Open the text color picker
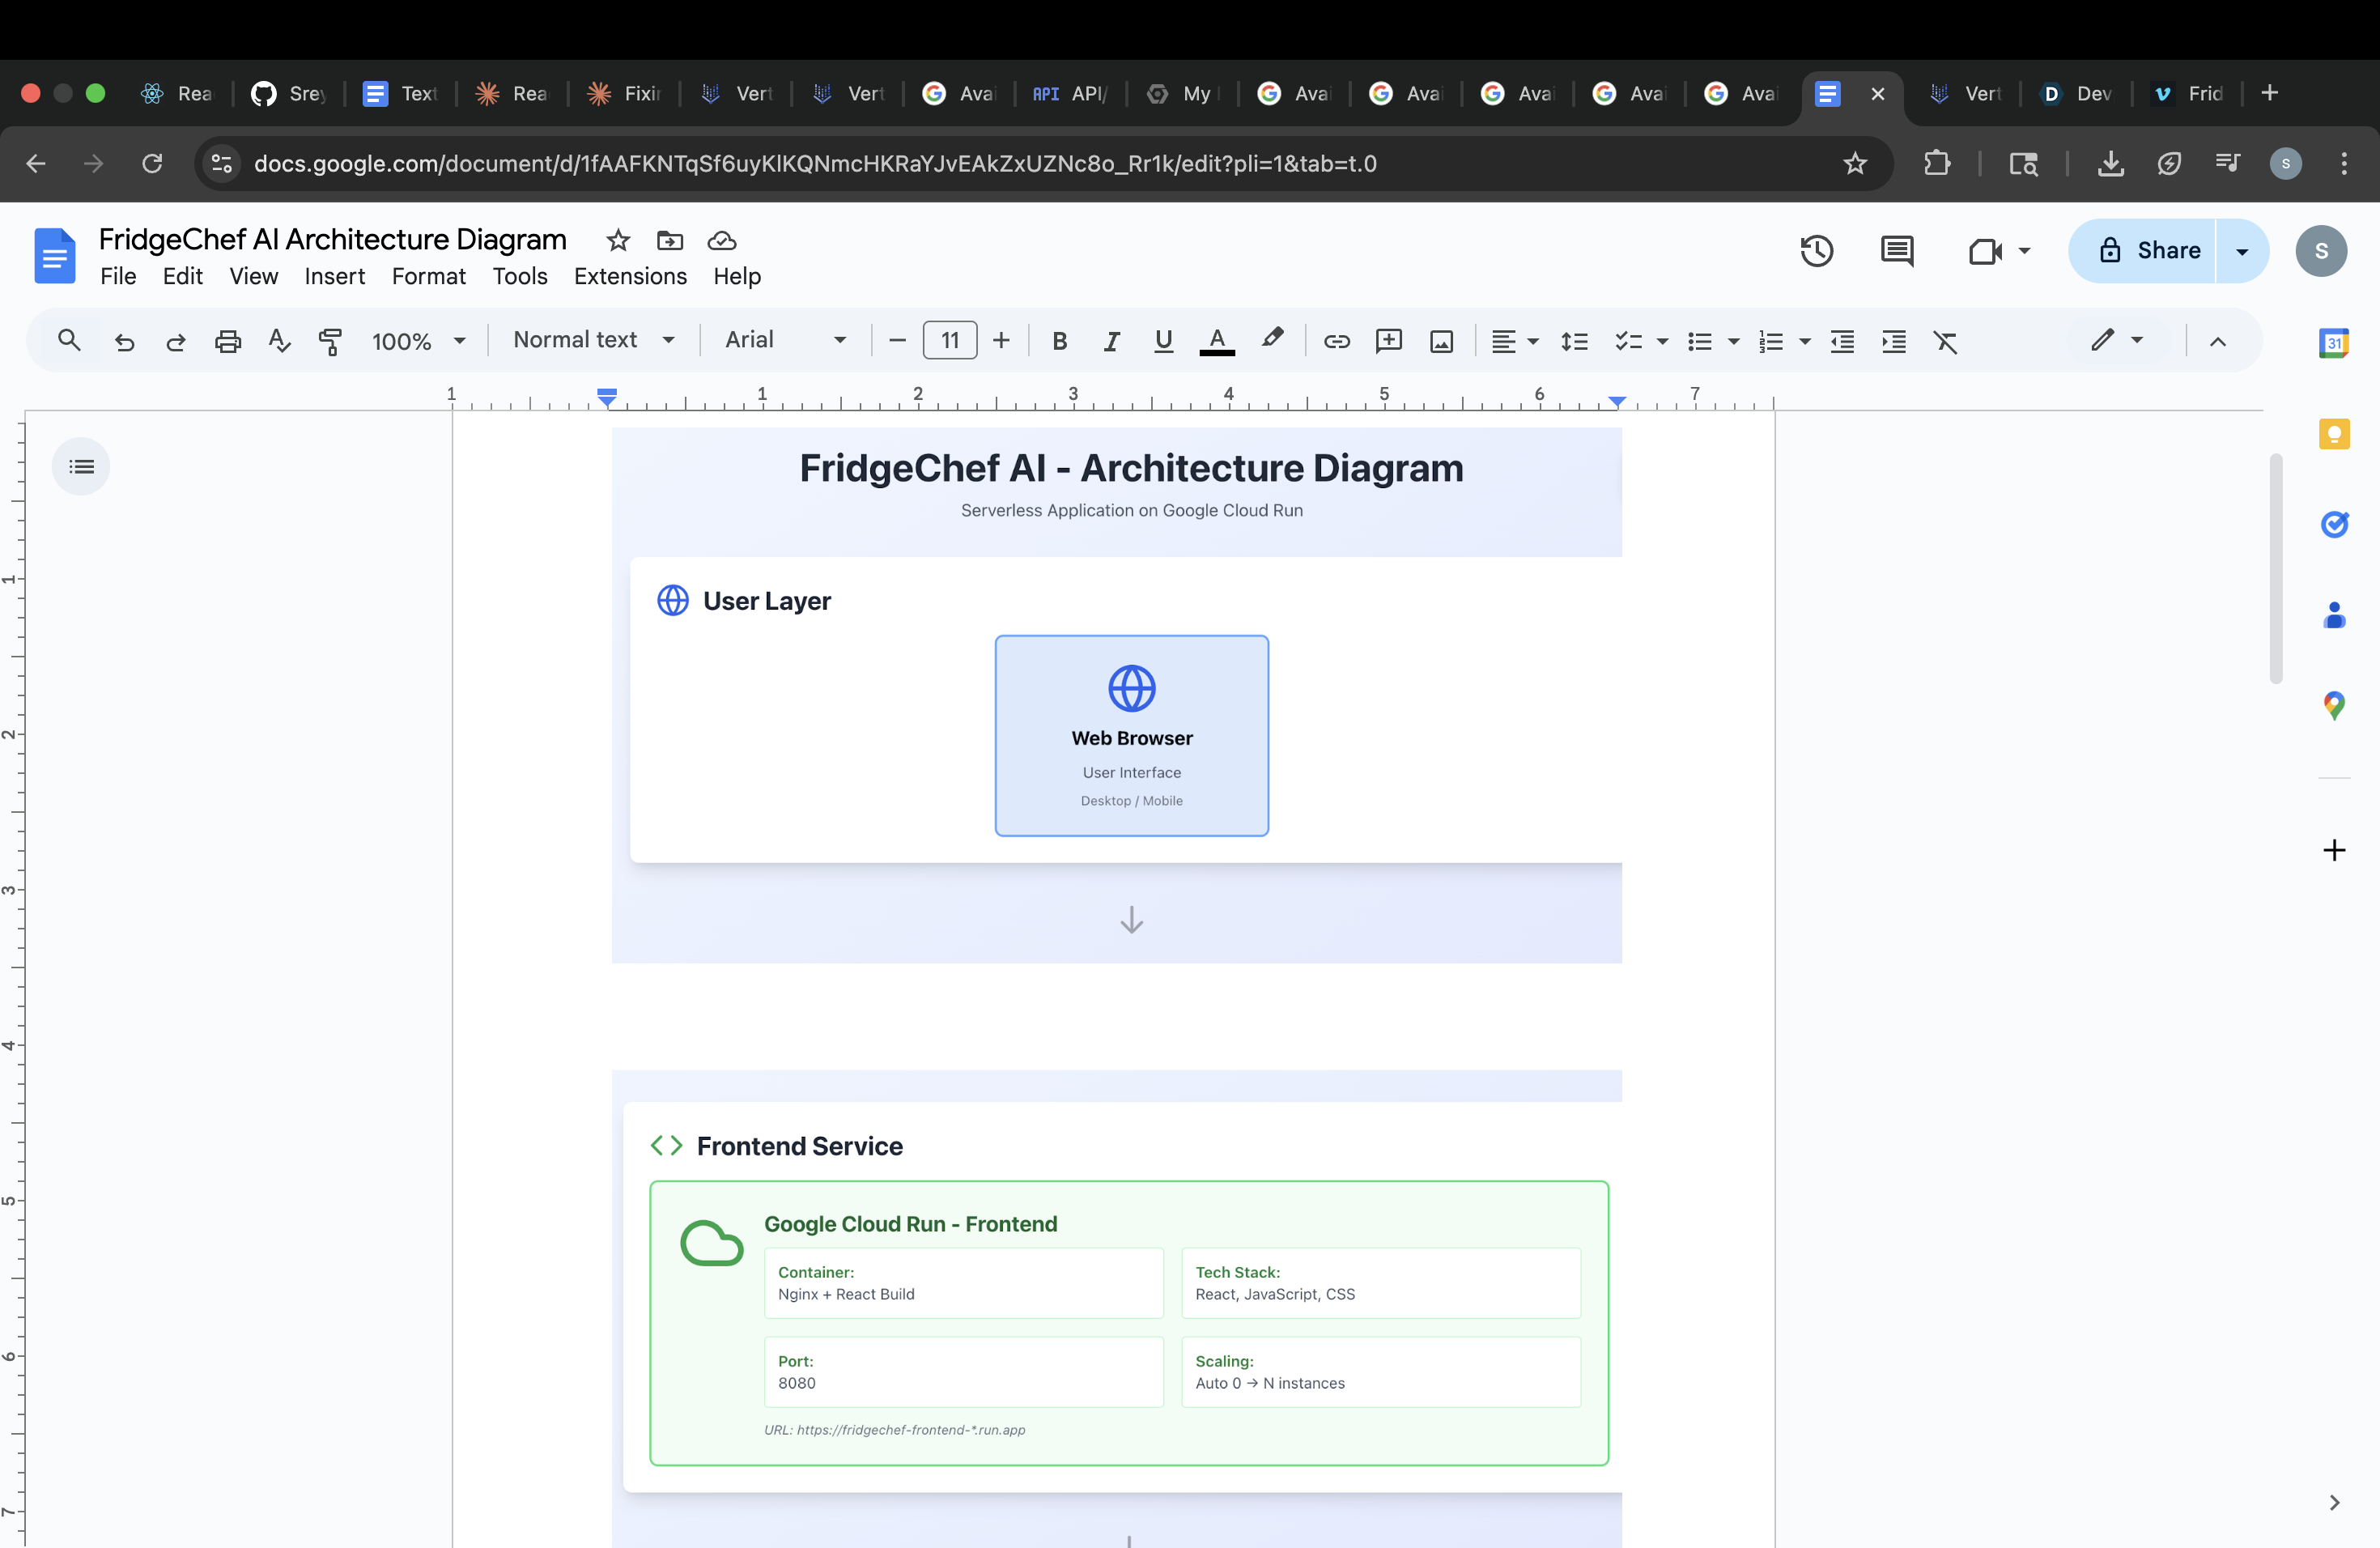Viewport: 2380px width, 1548px height. pos(1216,341)
